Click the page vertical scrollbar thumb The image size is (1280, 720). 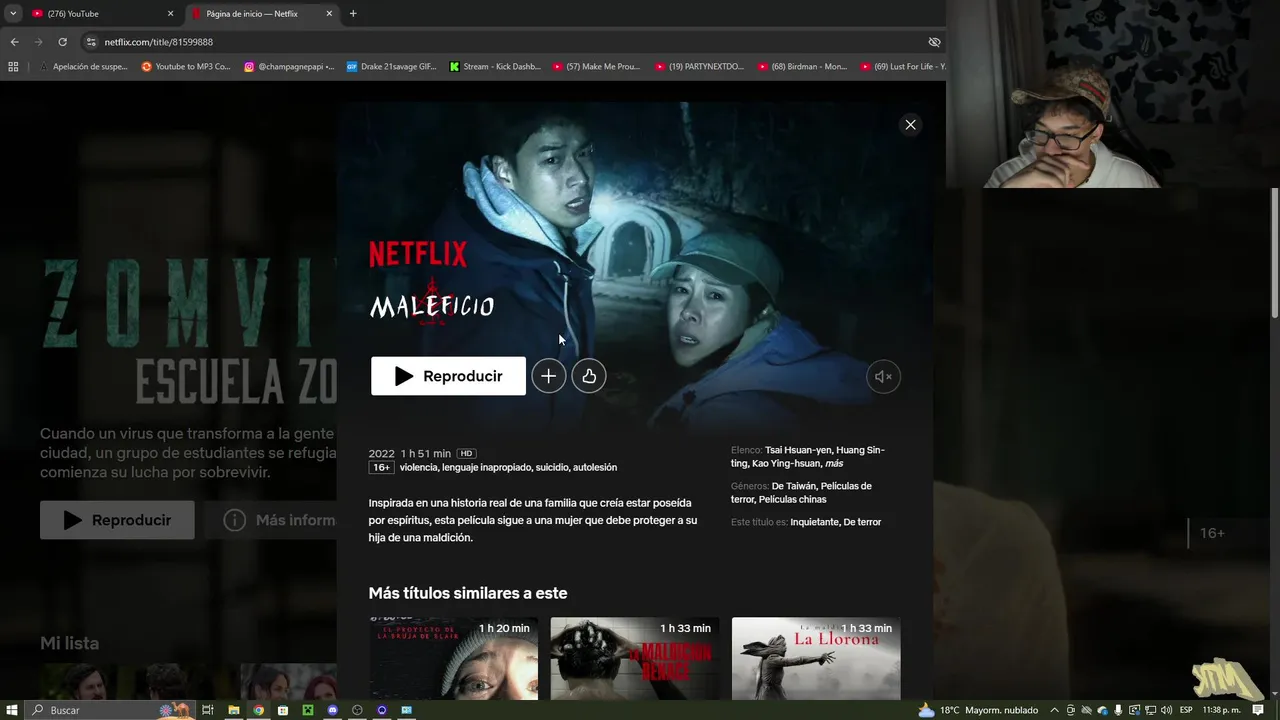tap(1275, 253)
